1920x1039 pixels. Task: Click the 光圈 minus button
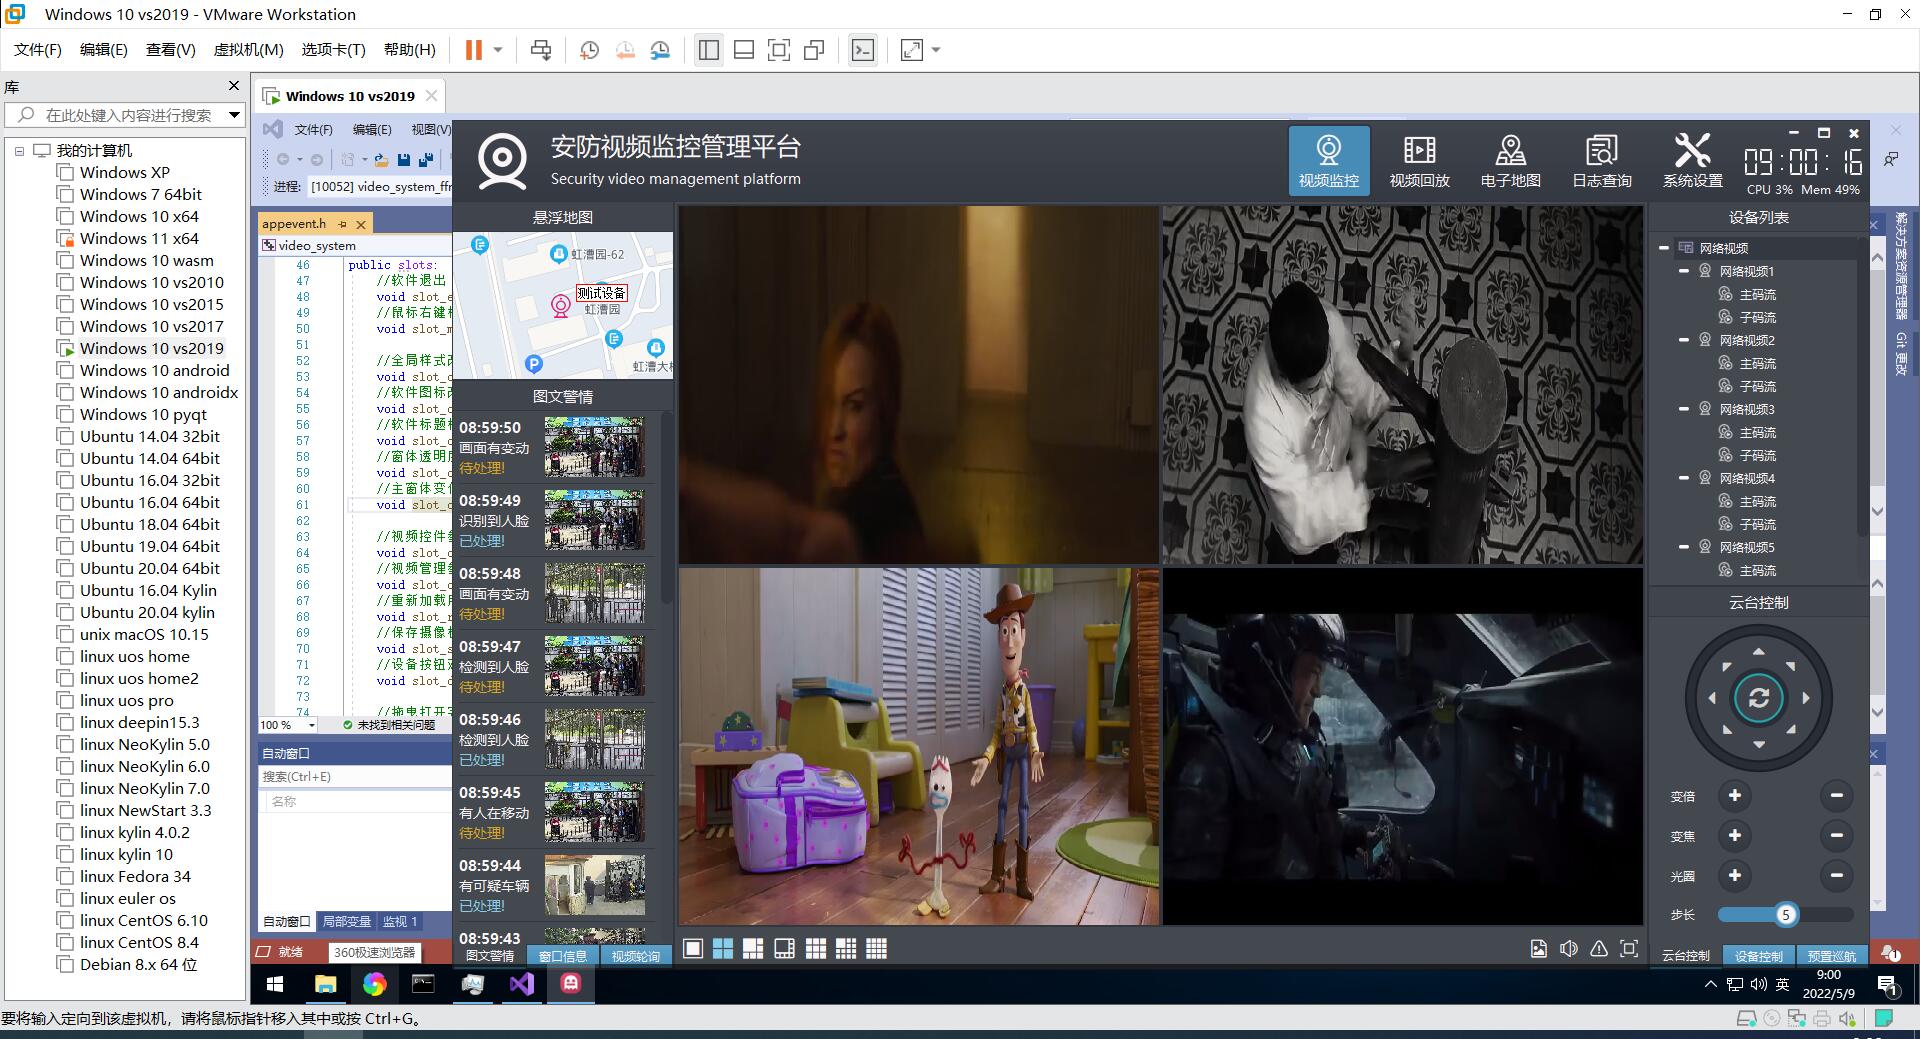coord(1836,876)
